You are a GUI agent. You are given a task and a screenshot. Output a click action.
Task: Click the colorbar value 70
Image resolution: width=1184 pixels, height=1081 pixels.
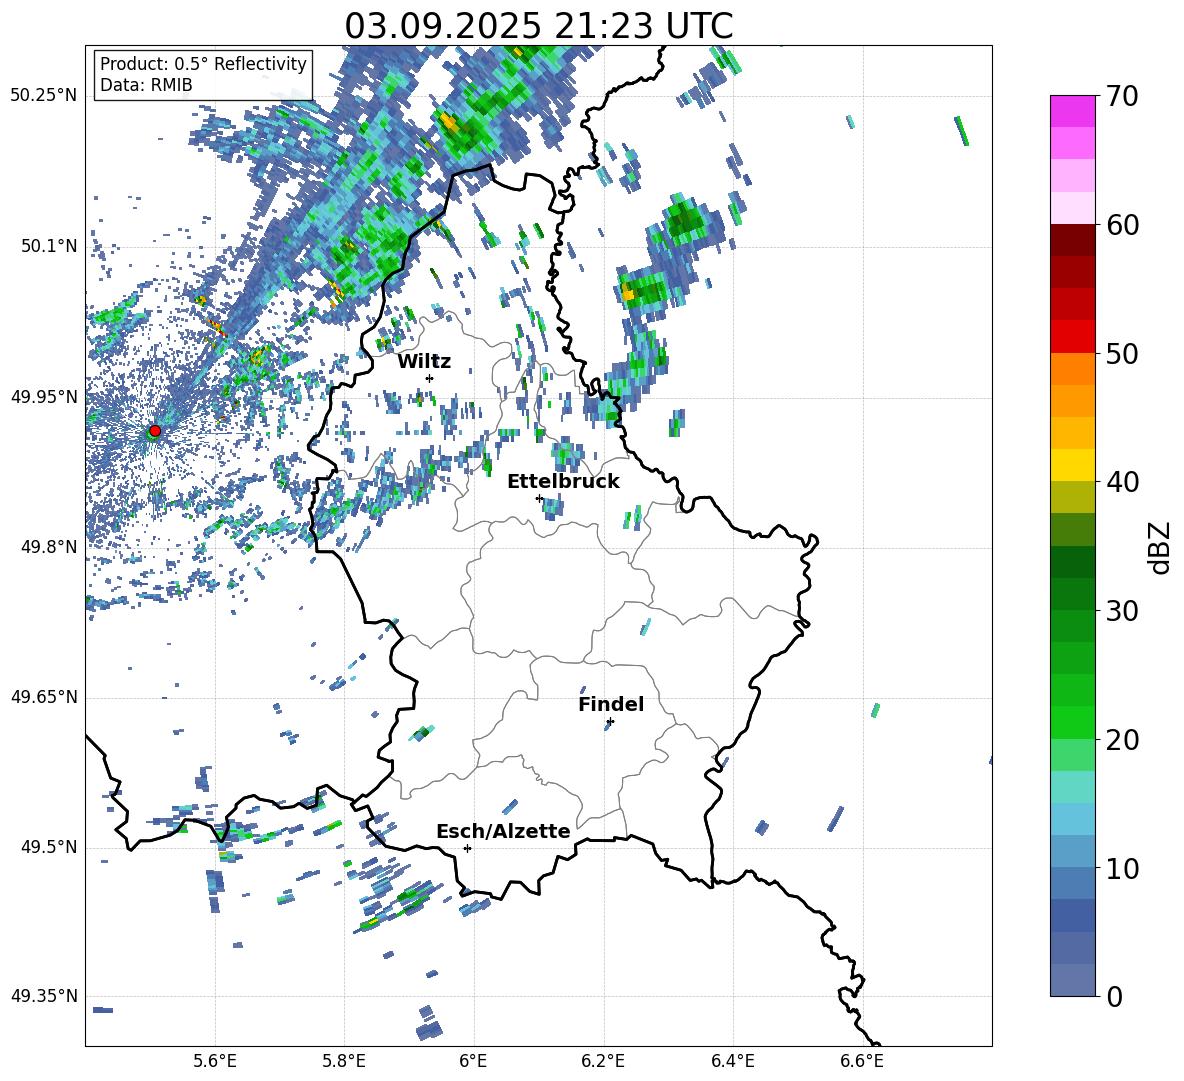click(1122, 96)
